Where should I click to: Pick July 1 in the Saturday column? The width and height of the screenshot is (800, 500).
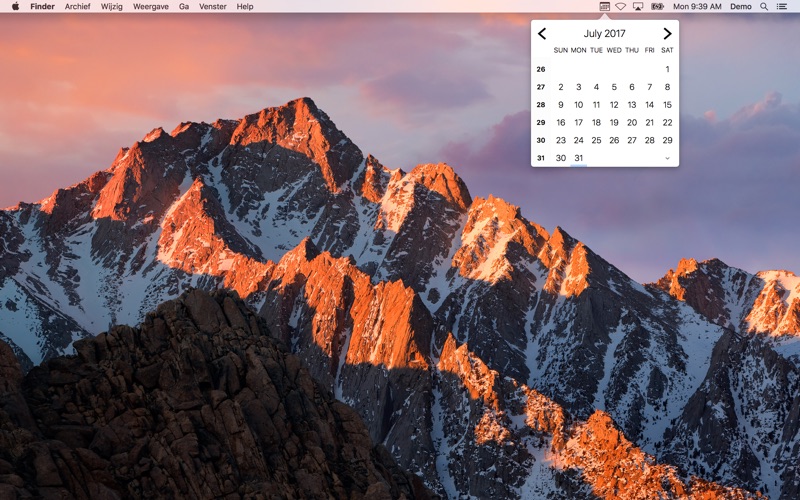tap(667, 69)
